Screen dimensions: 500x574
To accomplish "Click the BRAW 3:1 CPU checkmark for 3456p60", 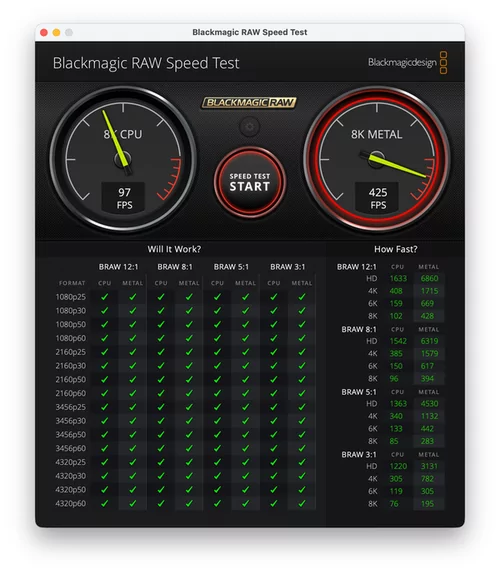I will point(274,448).
